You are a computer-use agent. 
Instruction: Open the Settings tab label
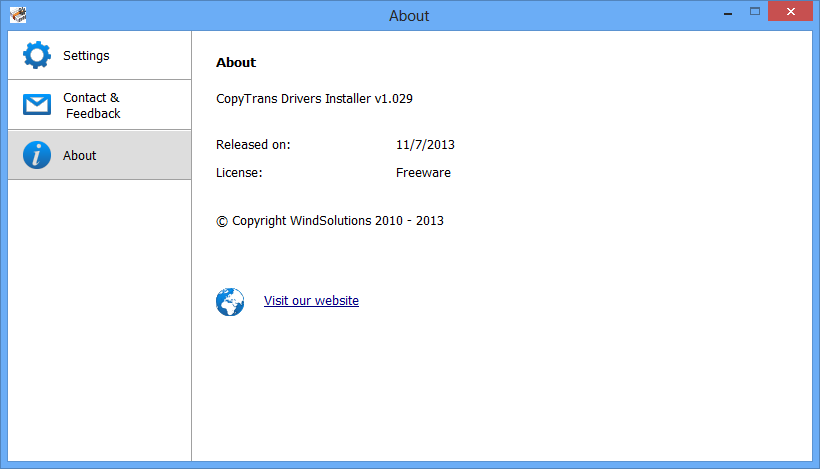[86, 55]
